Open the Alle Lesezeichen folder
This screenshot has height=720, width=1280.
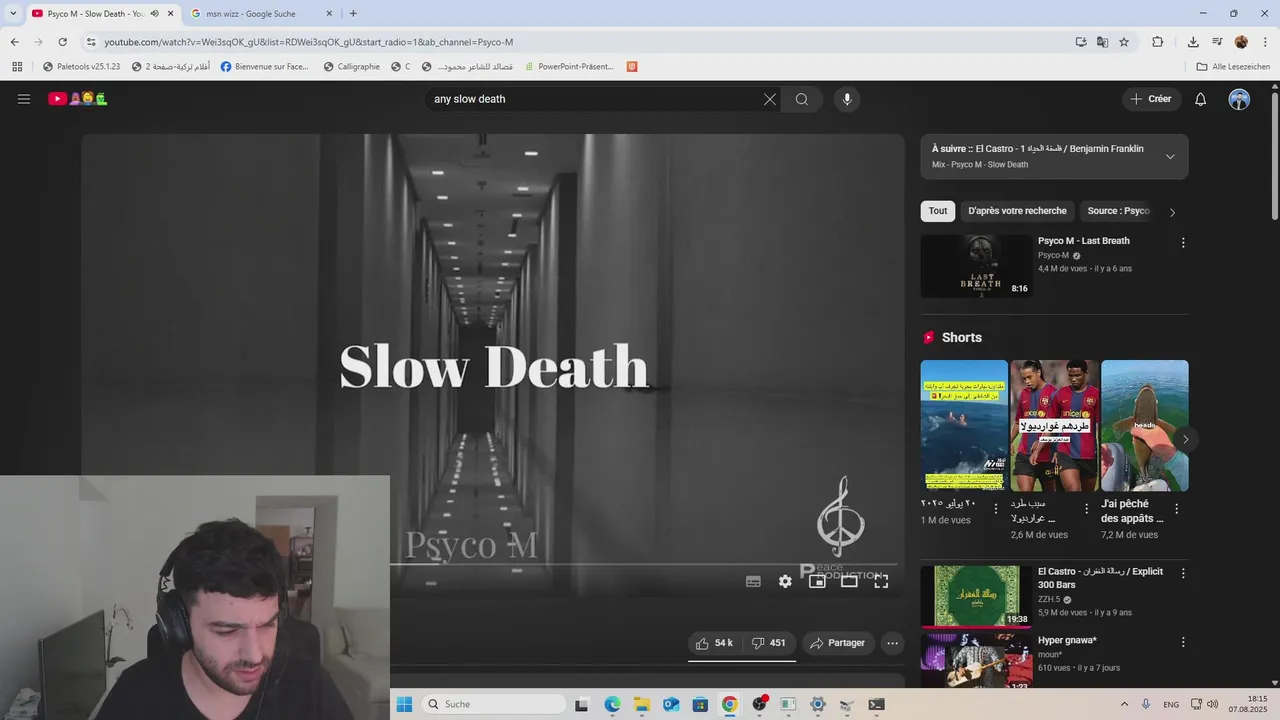point(1233,67)
